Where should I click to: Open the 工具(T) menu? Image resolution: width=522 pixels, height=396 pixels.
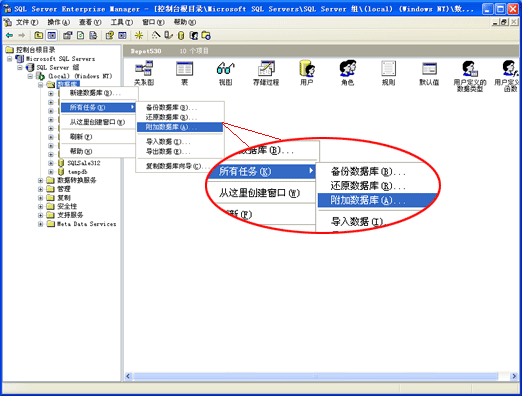pyautogui.click(x=122, y=22)
